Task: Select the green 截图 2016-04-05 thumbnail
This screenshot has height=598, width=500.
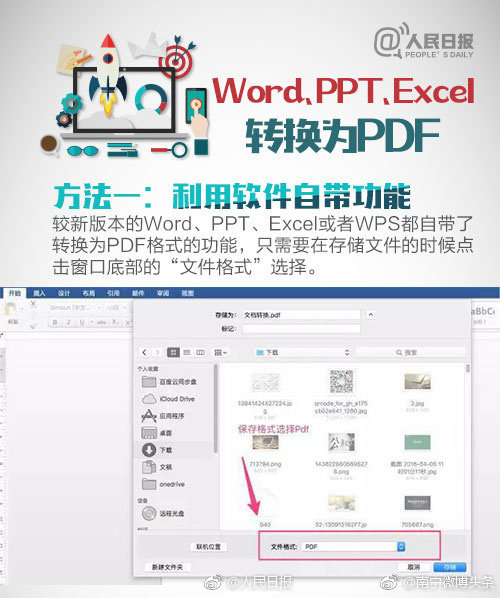Action: pos(418,442)
